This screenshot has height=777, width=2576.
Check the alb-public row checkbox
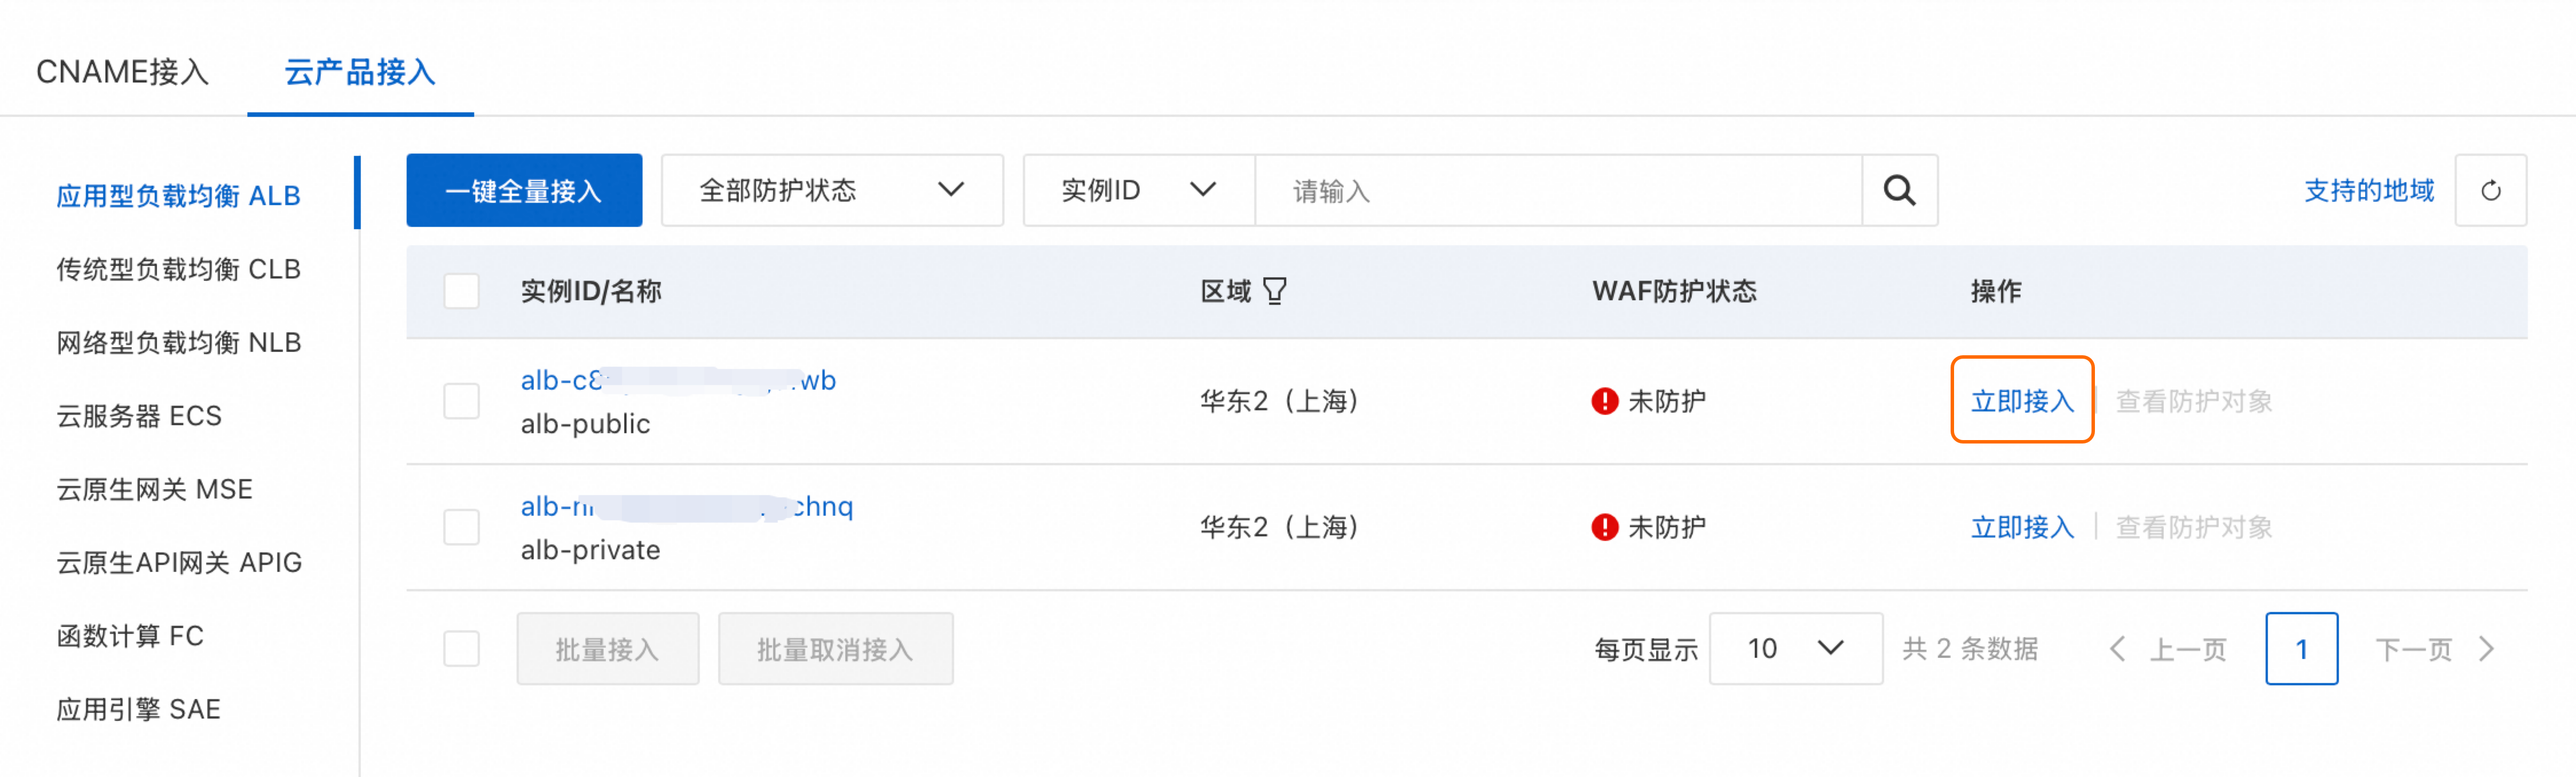tap(461, 401)
